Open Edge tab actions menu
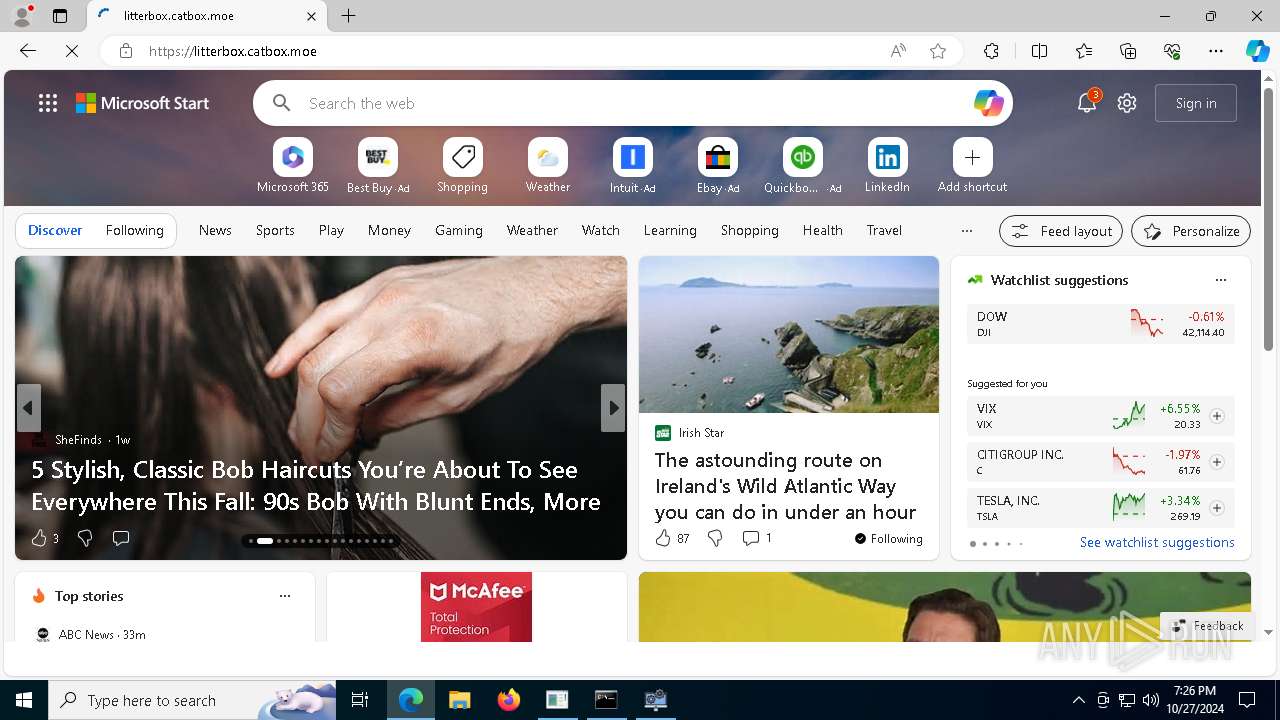Image resolution: width=1280 pixels, height=720 pixels. click(x=60, y=16)
